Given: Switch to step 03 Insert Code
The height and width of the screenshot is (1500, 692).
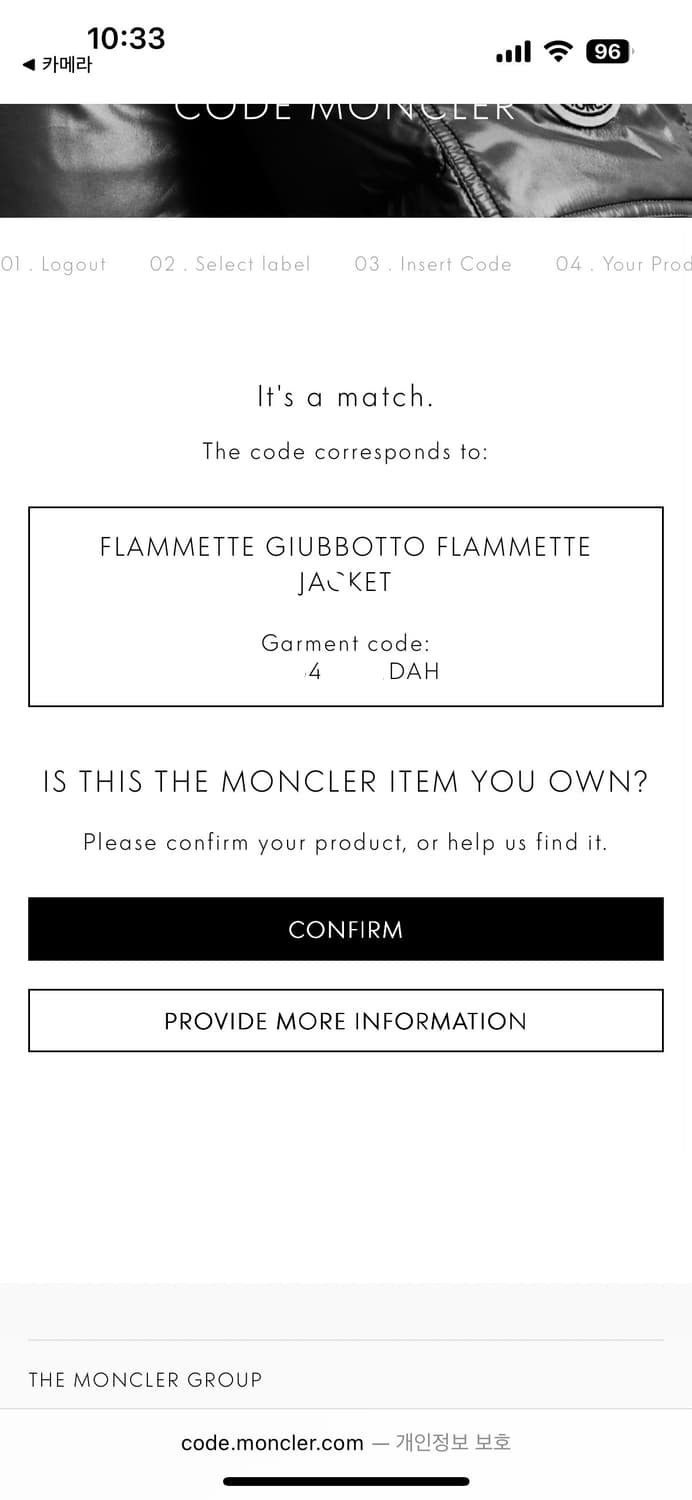Looking at the screenshot, I should (x=433, y=264).
